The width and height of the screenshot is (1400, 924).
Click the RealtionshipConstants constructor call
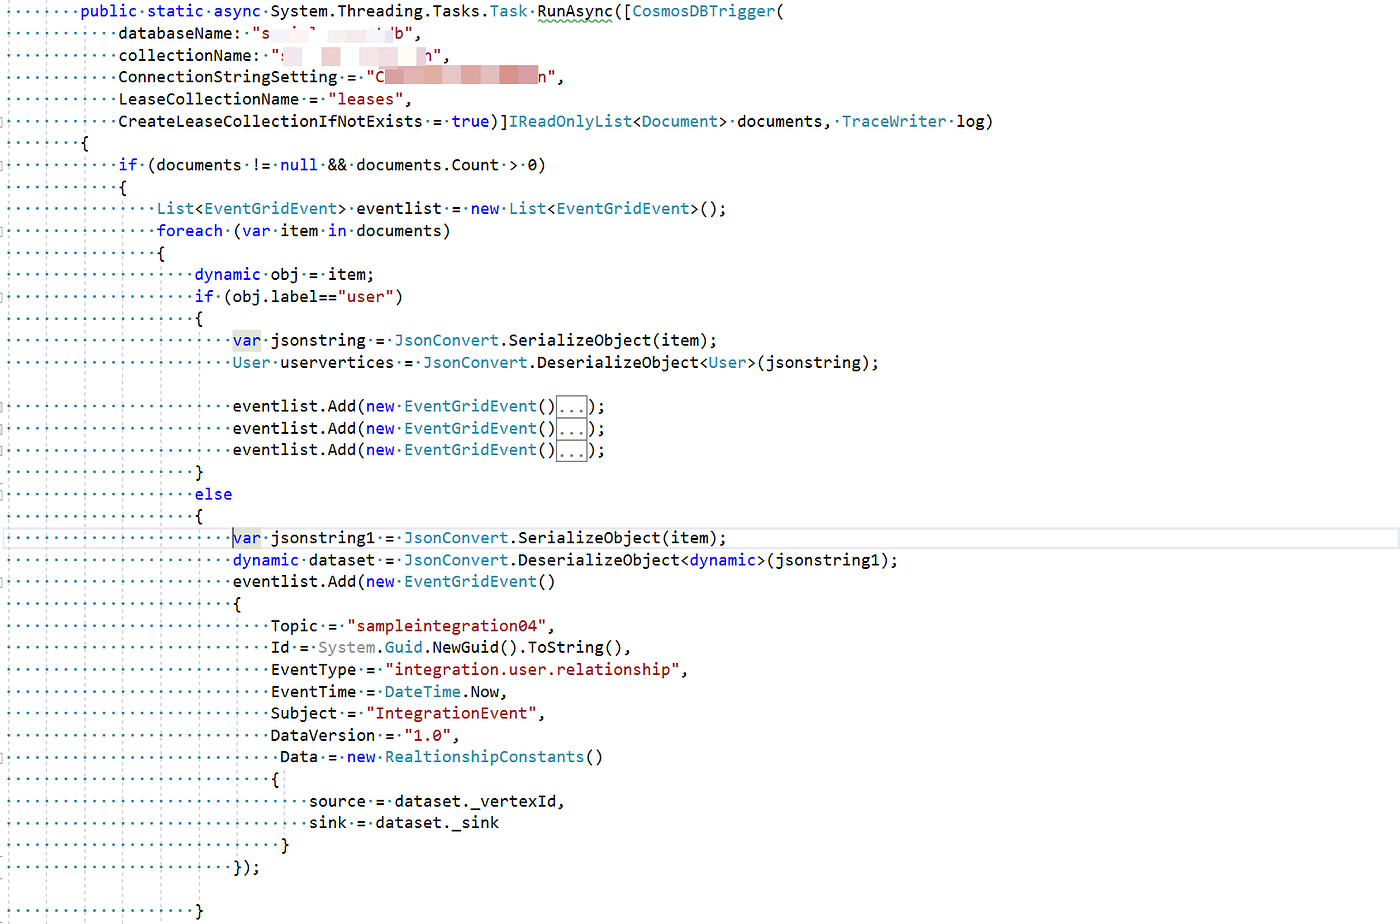484,756
